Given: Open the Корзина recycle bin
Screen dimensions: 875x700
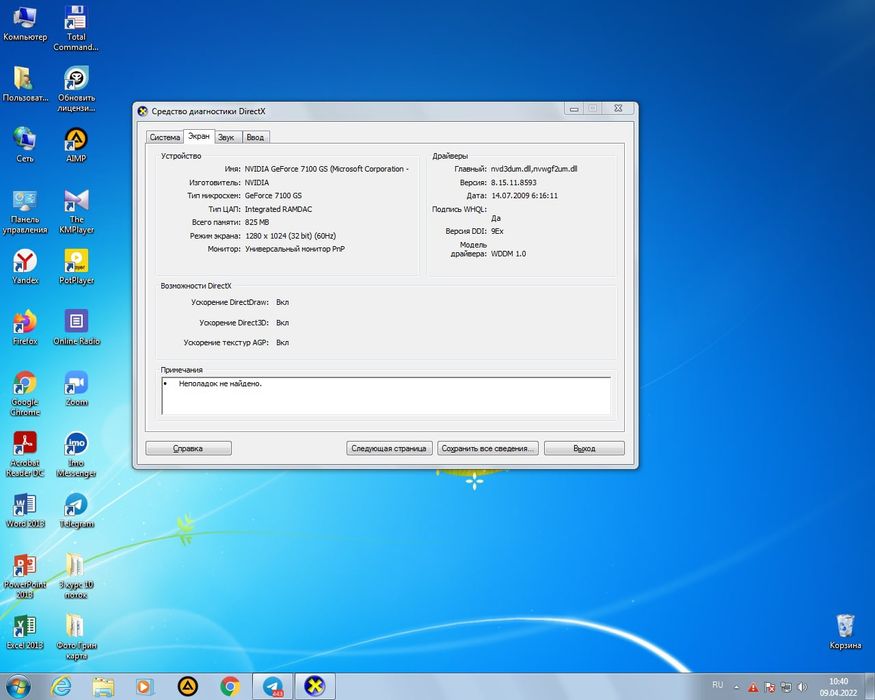Looking at the screenshot, I should (x=845, y=626).
